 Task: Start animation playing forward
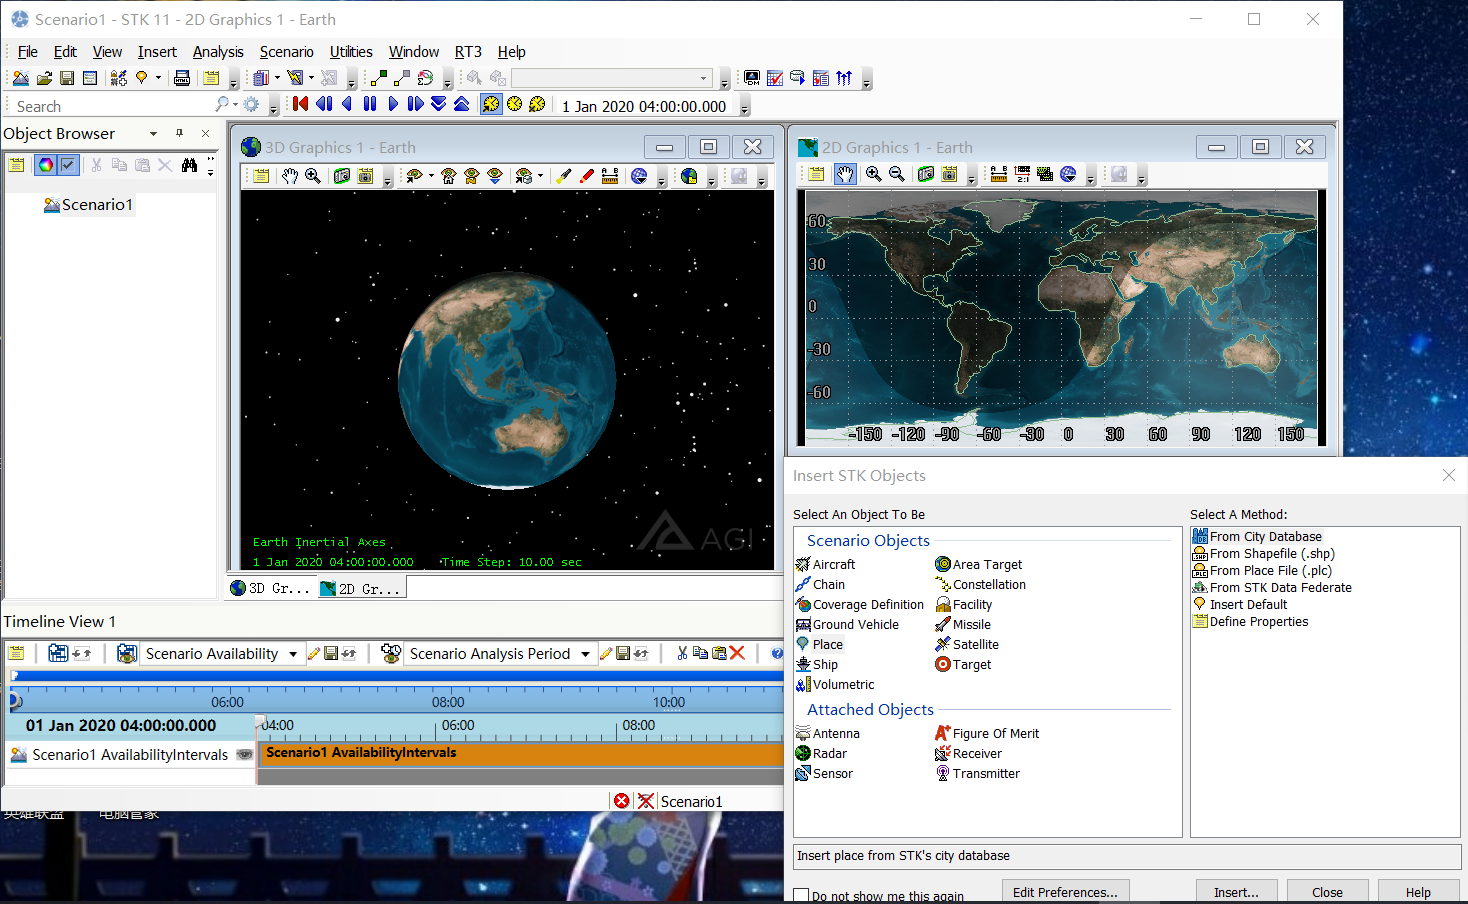coord(393,104)
